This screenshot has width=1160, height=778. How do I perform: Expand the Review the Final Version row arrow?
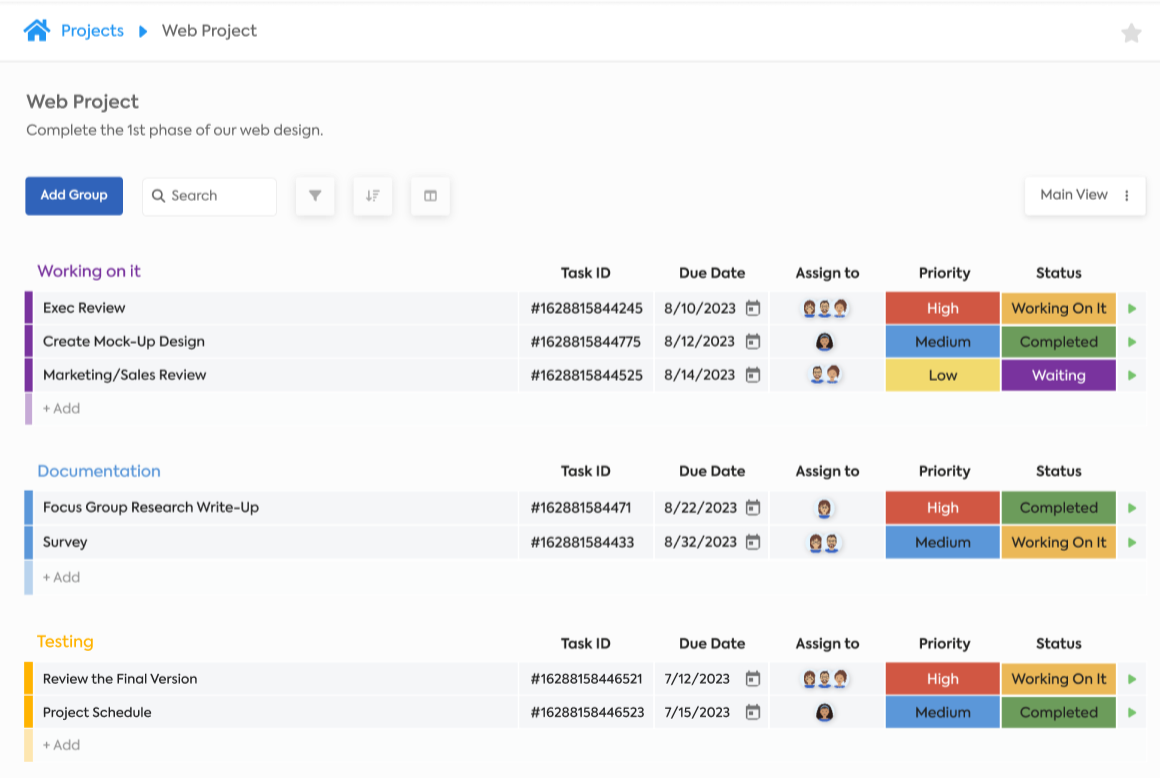(1132, 679)
